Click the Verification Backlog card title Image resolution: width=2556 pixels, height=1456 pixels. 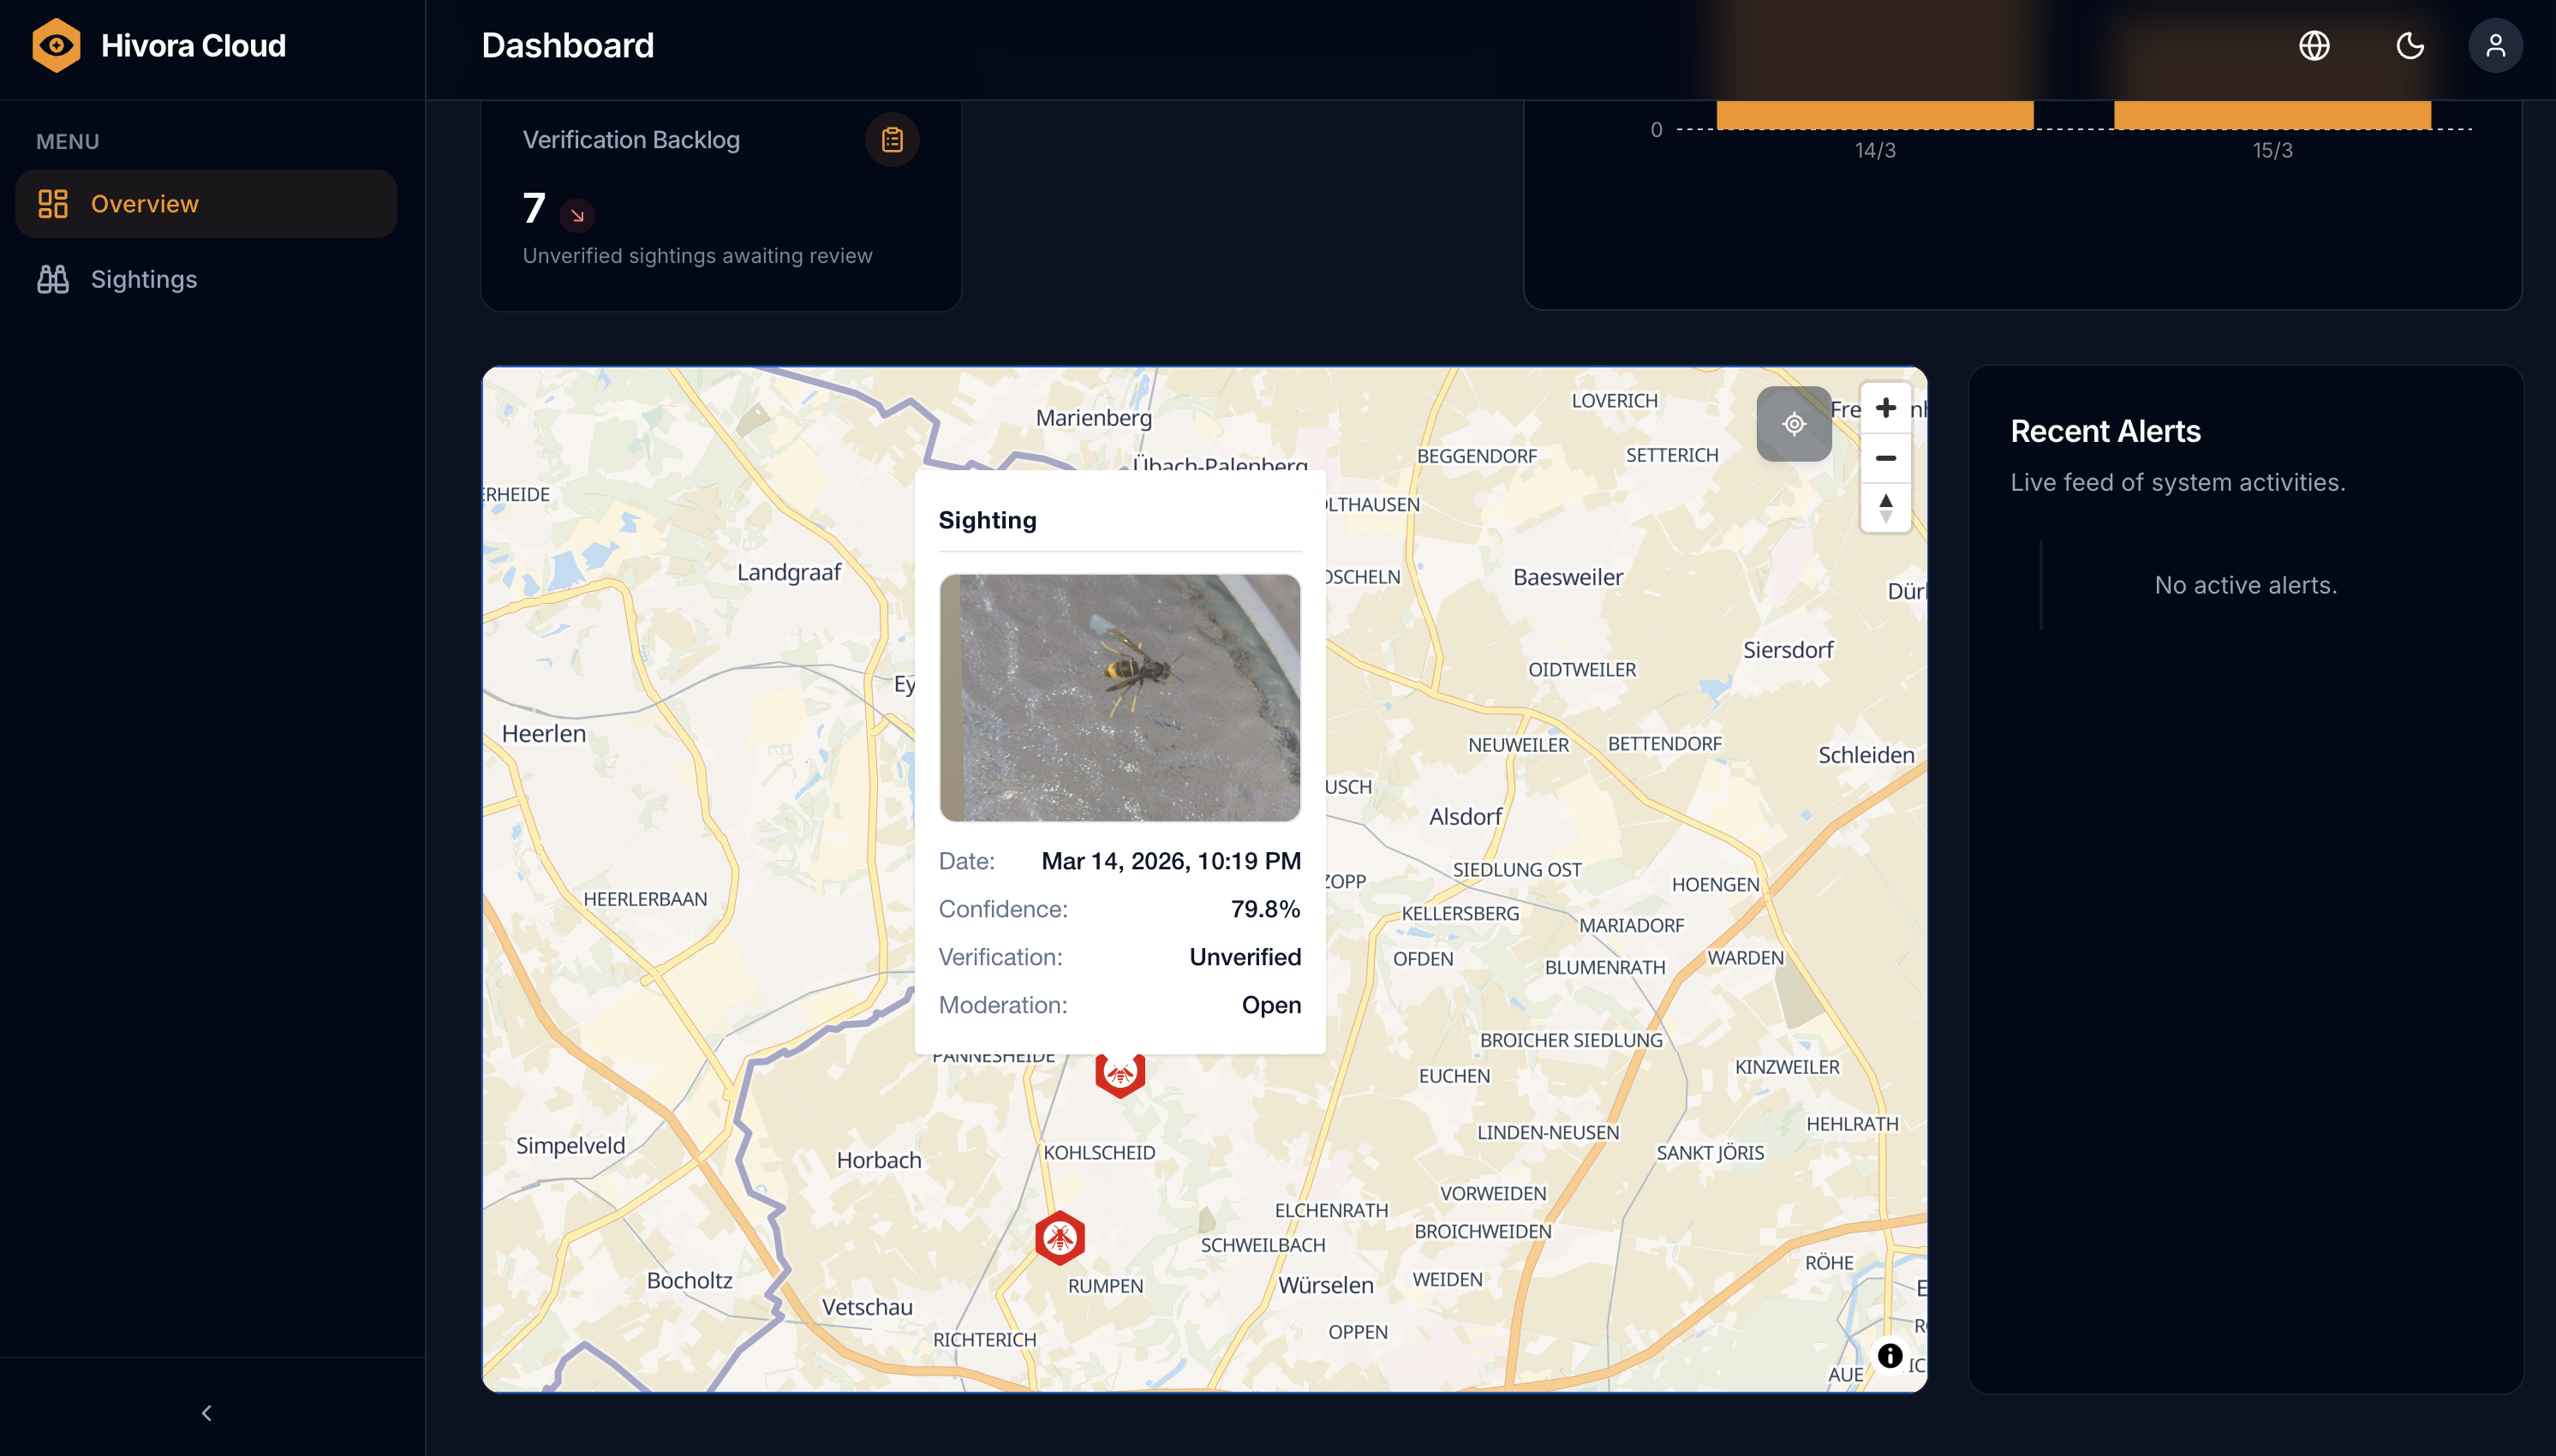pos(631,140)
